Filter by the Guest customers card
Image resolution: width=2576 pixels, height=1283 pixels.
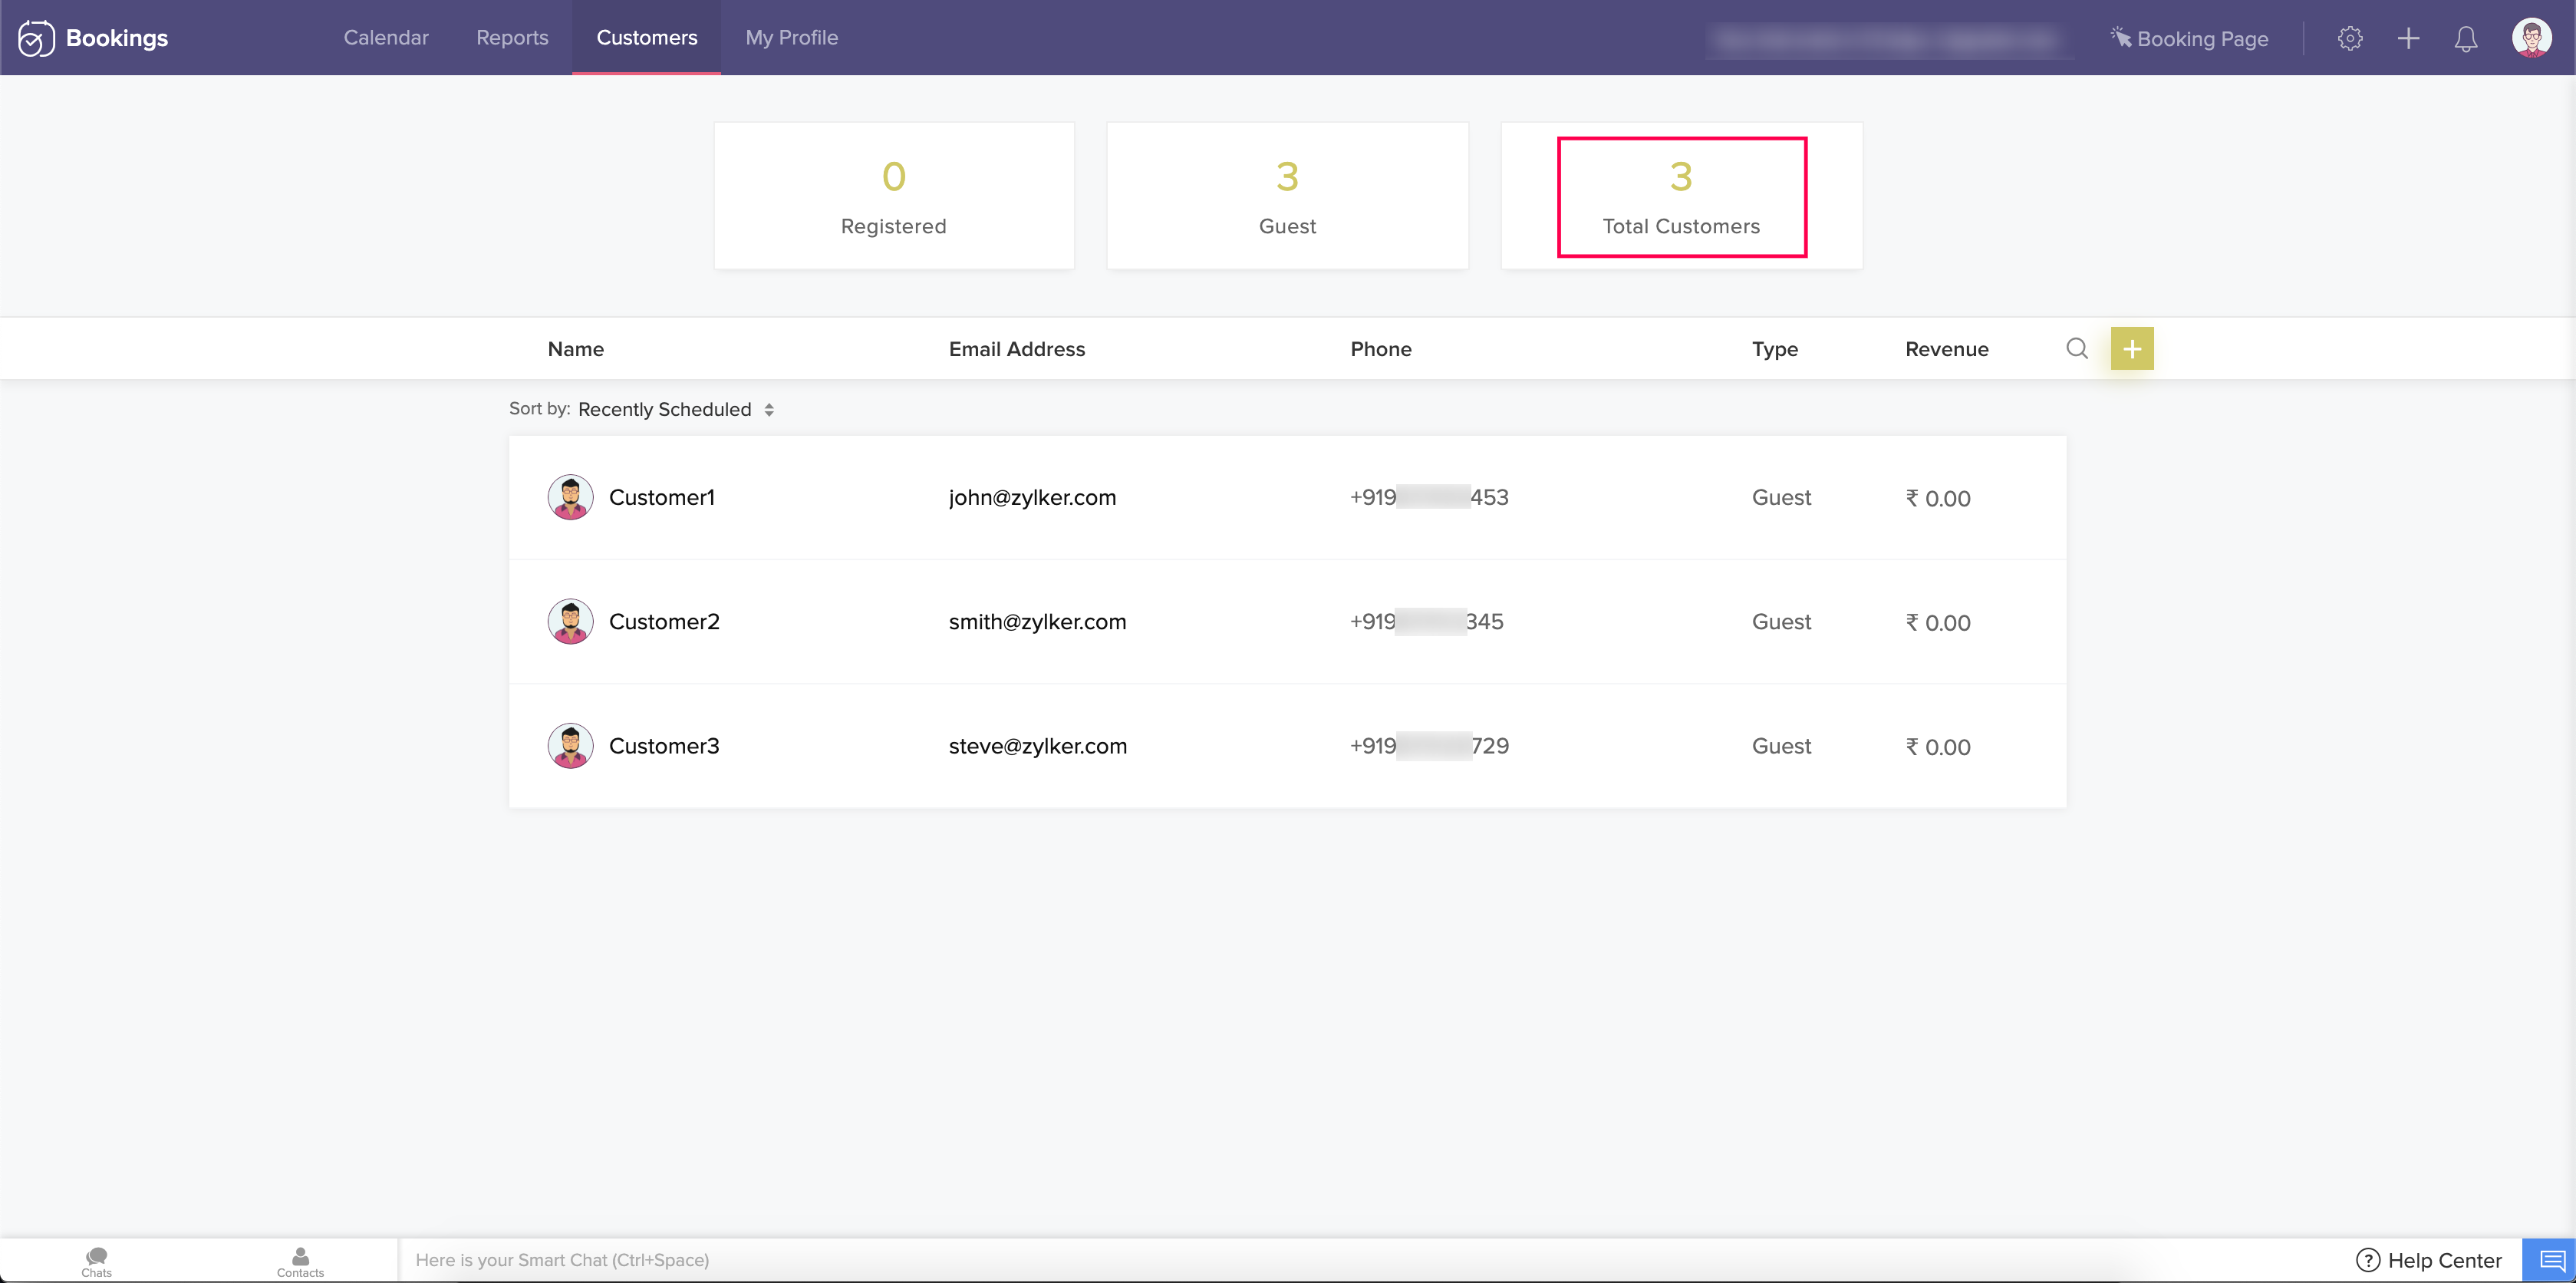[1287, 196]
